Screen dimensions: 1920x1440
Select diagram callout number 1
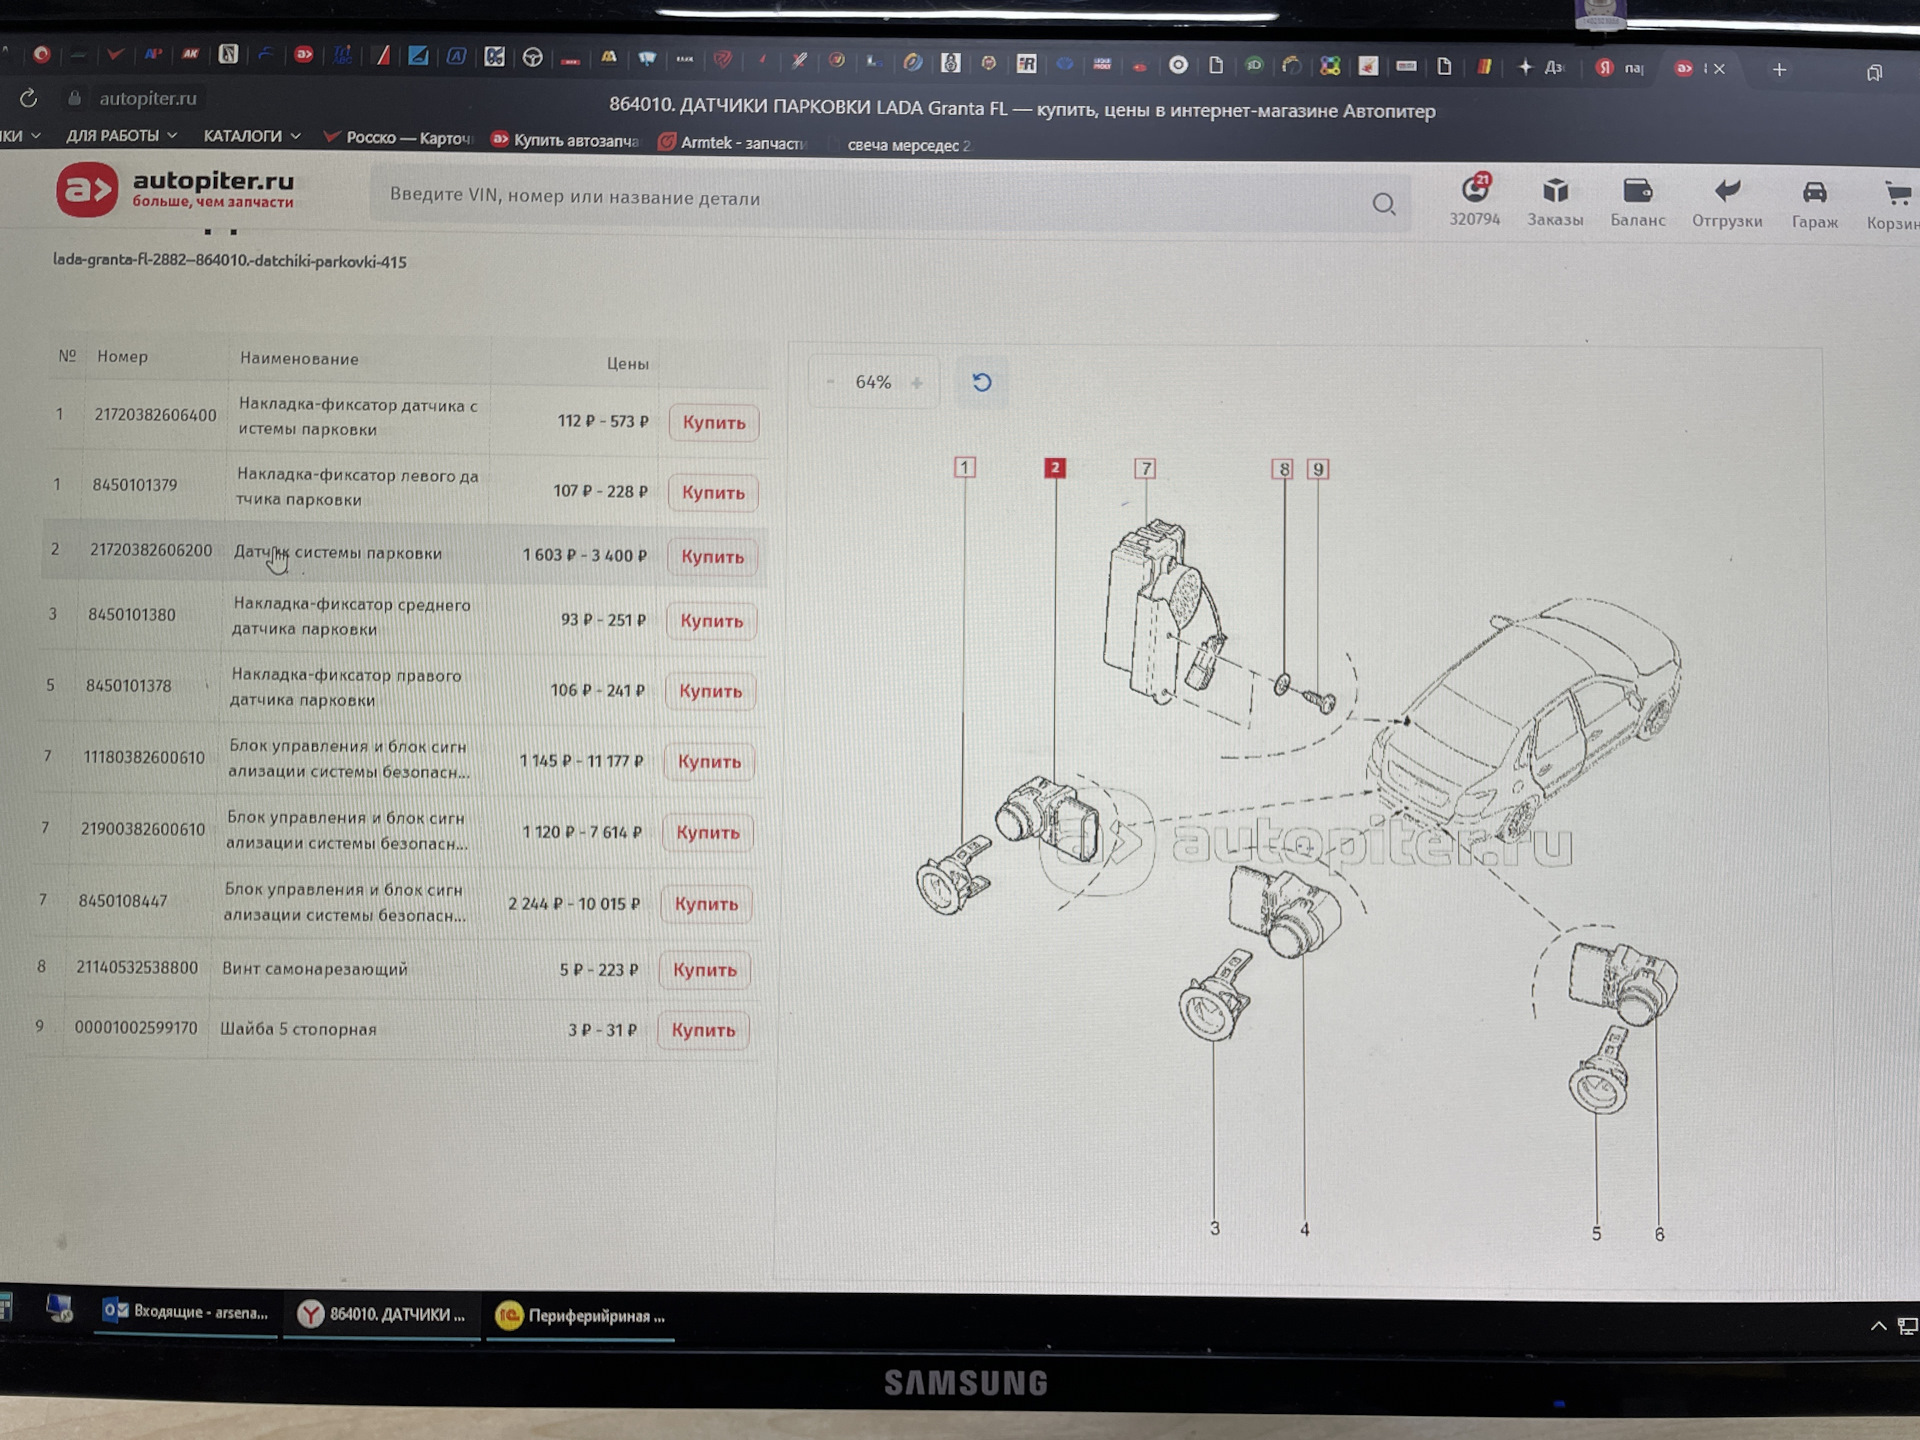965,467
